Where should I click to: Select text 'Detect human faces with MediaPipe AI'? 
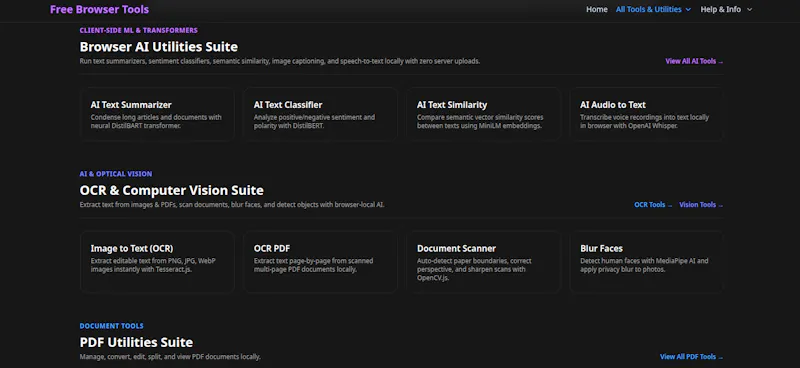[638, 261]
